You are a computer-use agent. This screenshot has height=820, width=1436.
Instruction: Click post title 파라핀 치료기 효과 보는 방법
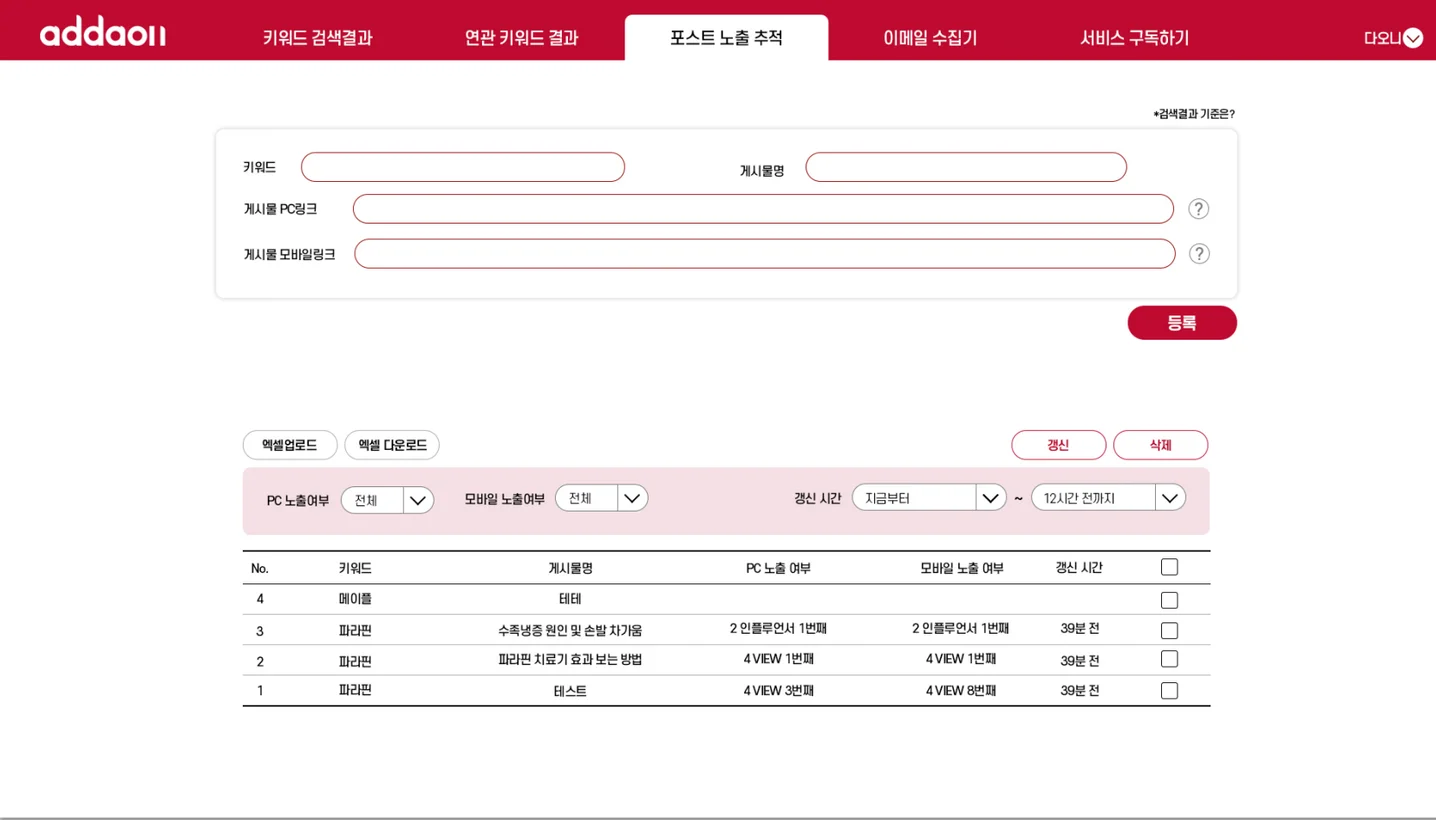point(570,660)
